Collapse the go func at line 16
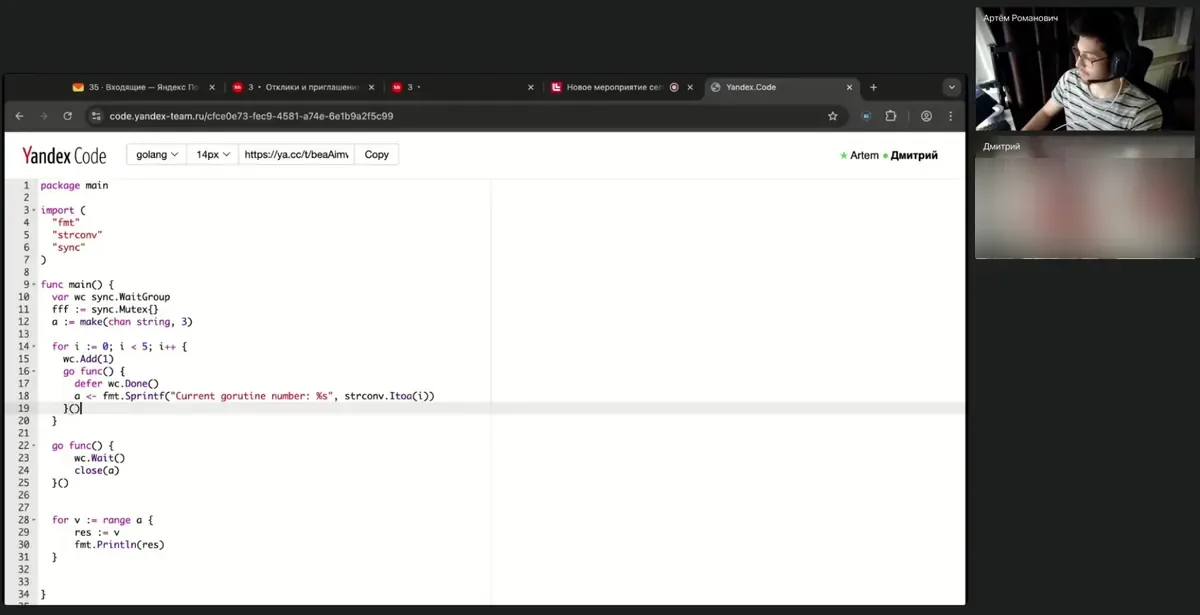 [x=34, y=371]
